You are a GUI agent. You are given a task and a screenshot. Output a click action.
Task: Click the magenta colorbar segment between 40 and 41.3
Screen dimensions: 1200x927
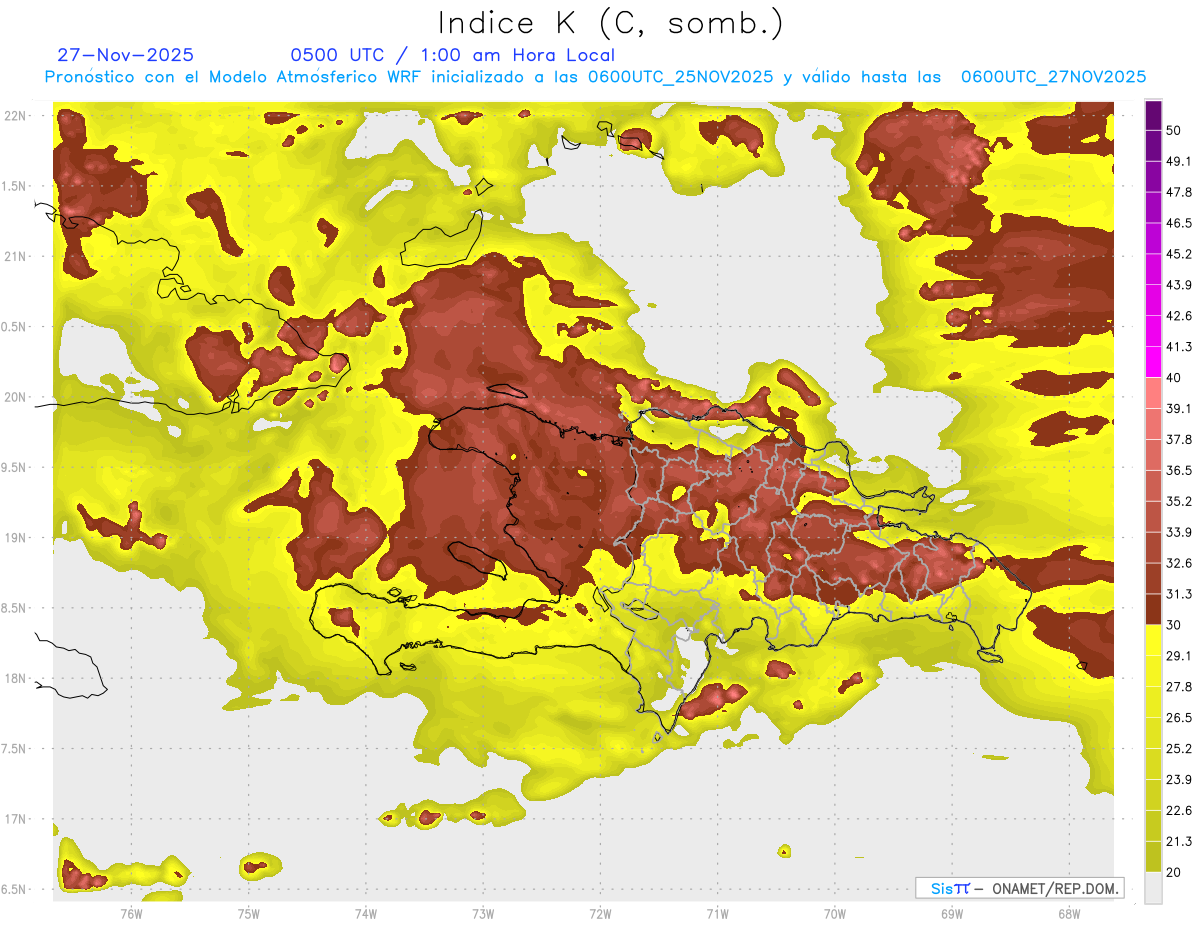click(x=1153, y=361)
